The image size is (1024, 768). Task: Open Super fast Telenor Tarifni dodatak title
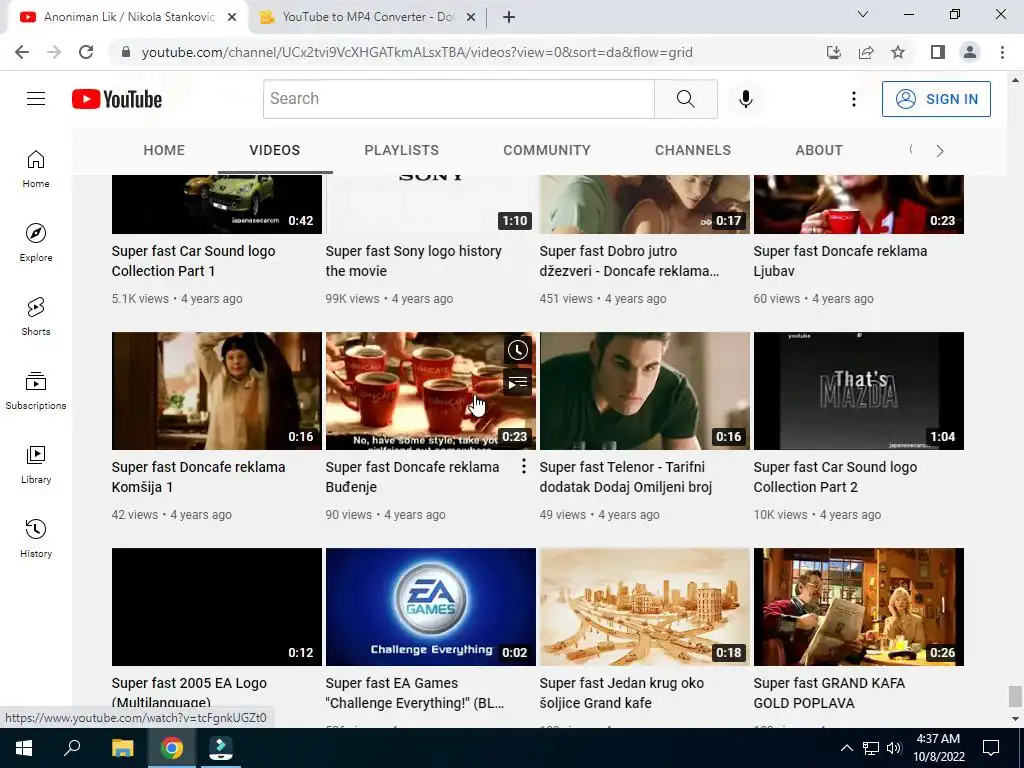point(626,477)
